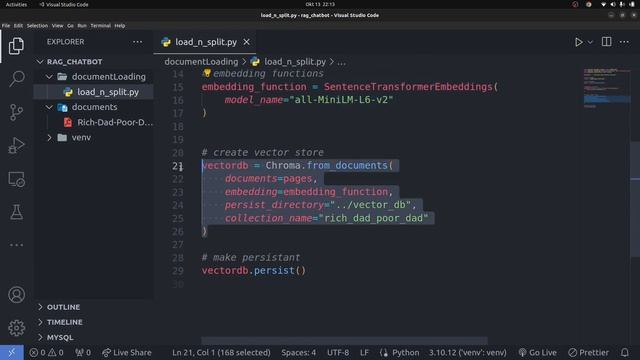Screen dimensions: 640x360
Task: Click load_n_split.py in the breadcrumb
Action: [x=295, y=62]
